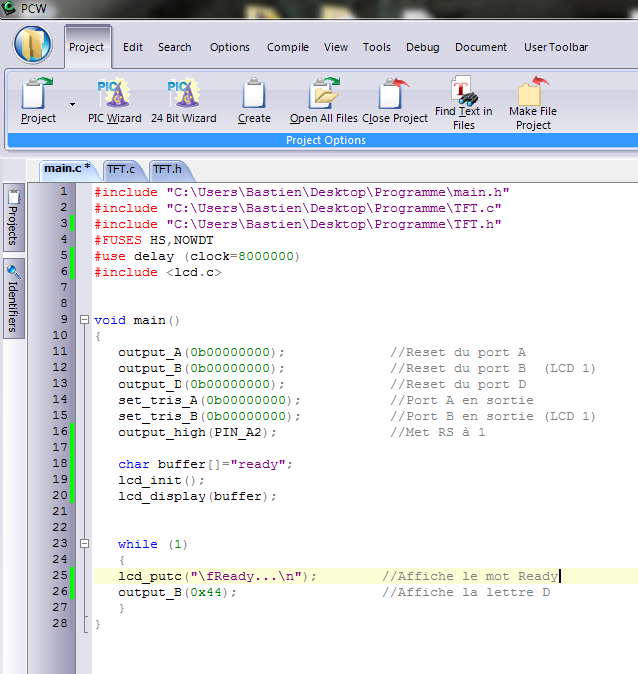Place cursor on output_A(0b00000000) statement
638x674 pixels.
(x=201, y=352)
